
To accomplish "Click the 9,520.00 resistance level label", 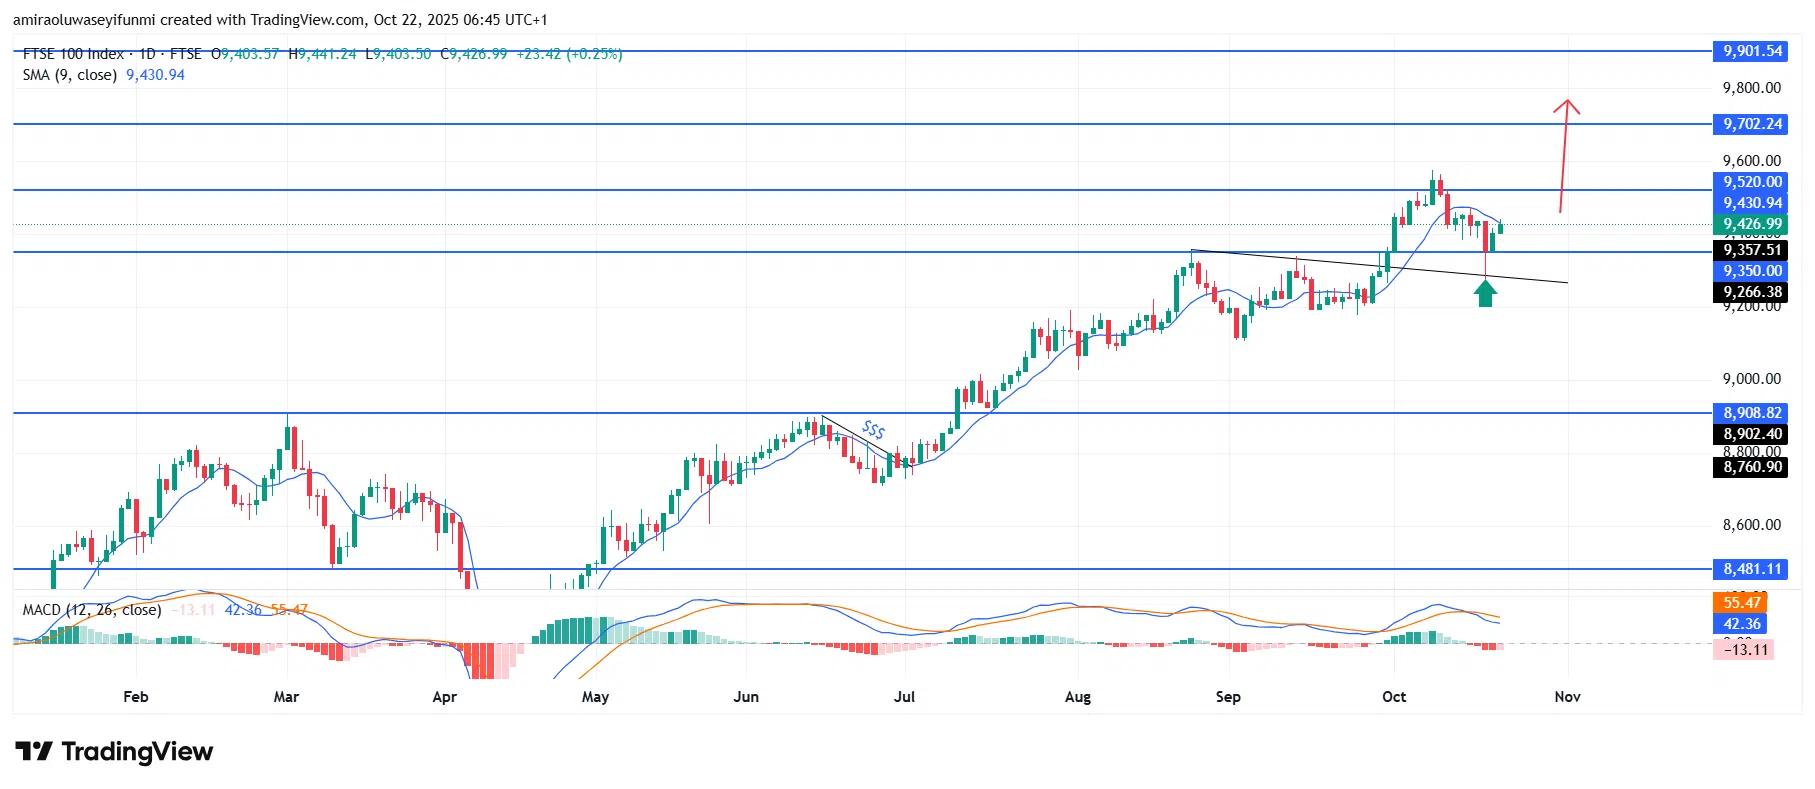I will (x=1751, y=182).
